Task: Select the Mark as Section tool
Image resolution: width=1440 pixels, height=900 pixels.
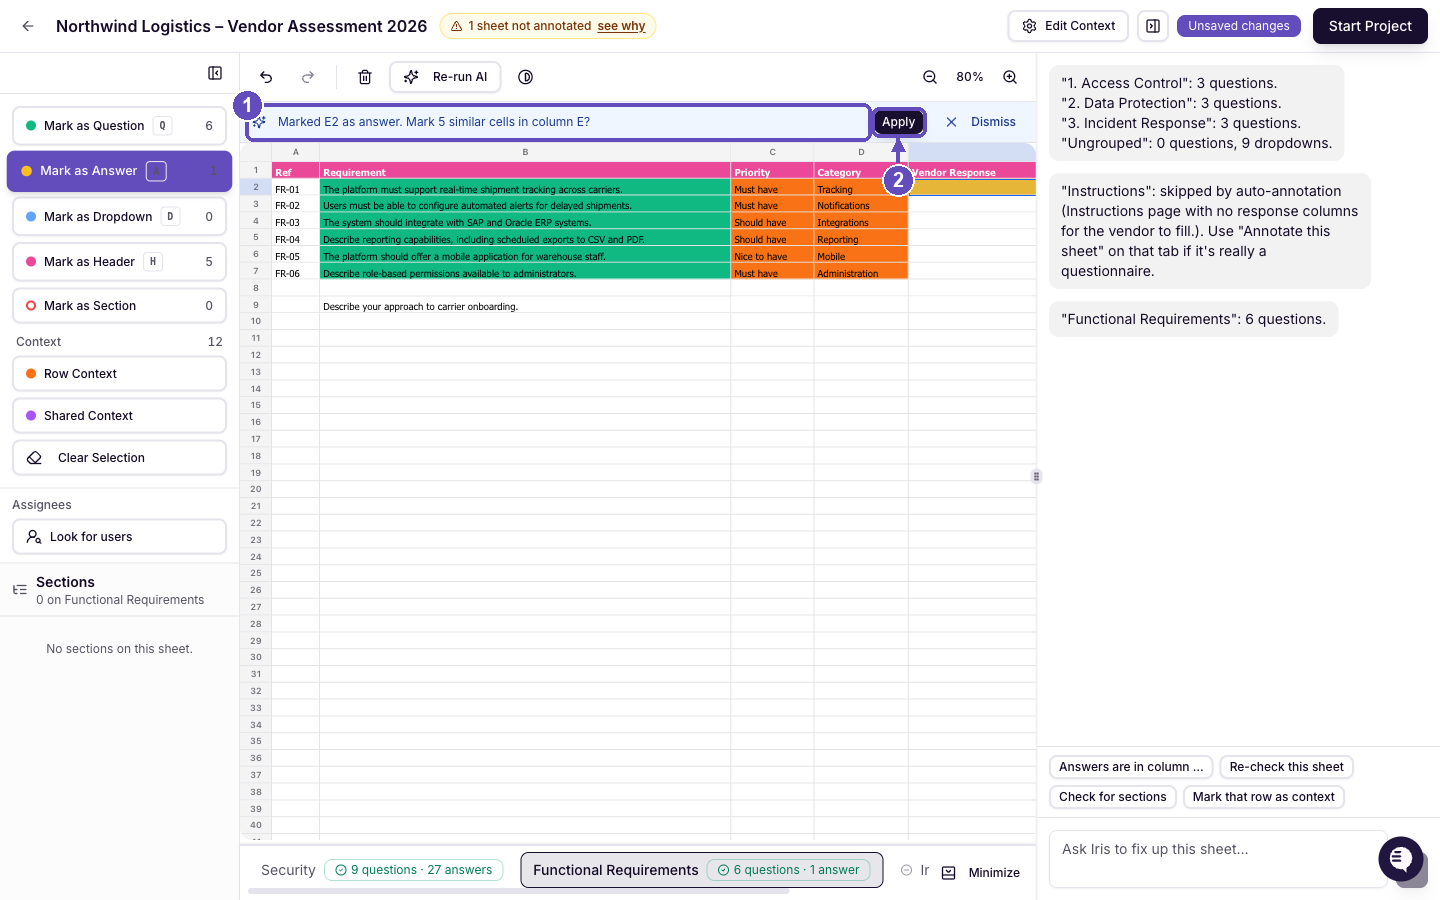Action: tap(119, 306)
